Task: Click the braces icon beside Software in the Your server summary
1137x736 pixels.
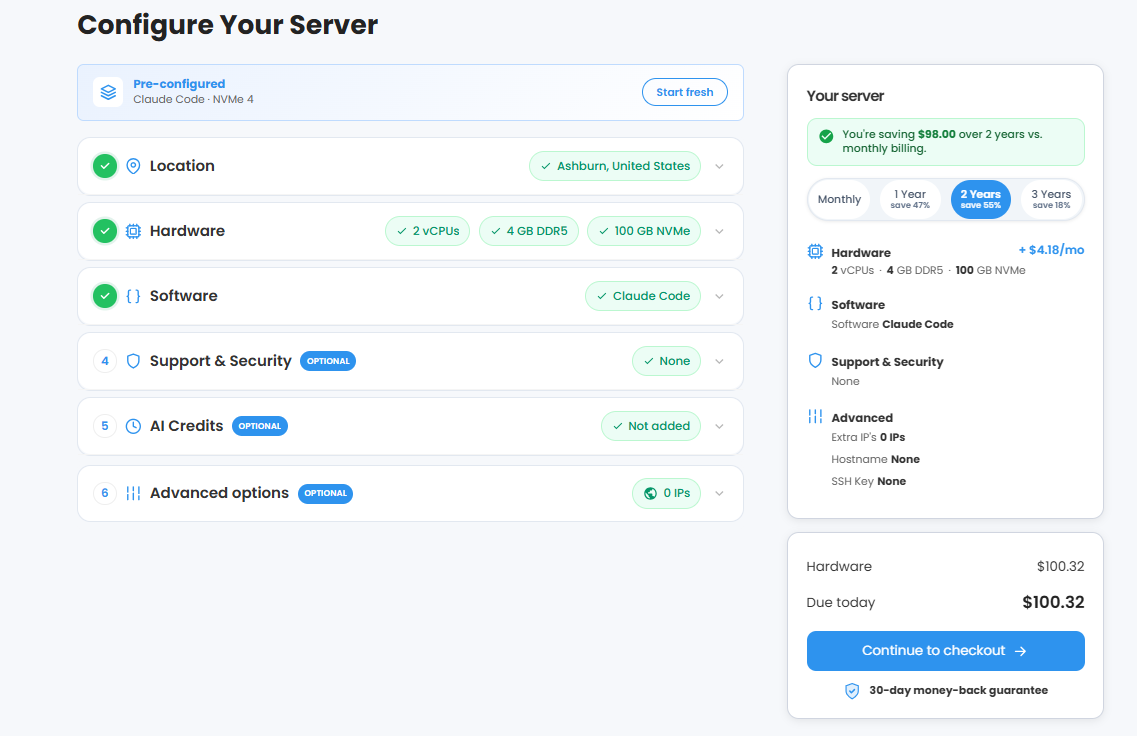Action: pyautogui.click(x=815, y=304)
